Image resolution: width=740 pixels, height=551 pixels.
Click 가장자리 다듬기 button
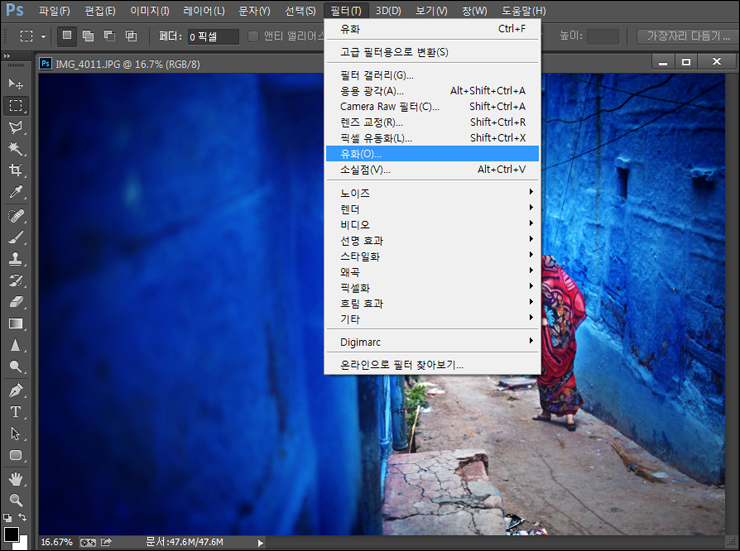coord(687,36)
